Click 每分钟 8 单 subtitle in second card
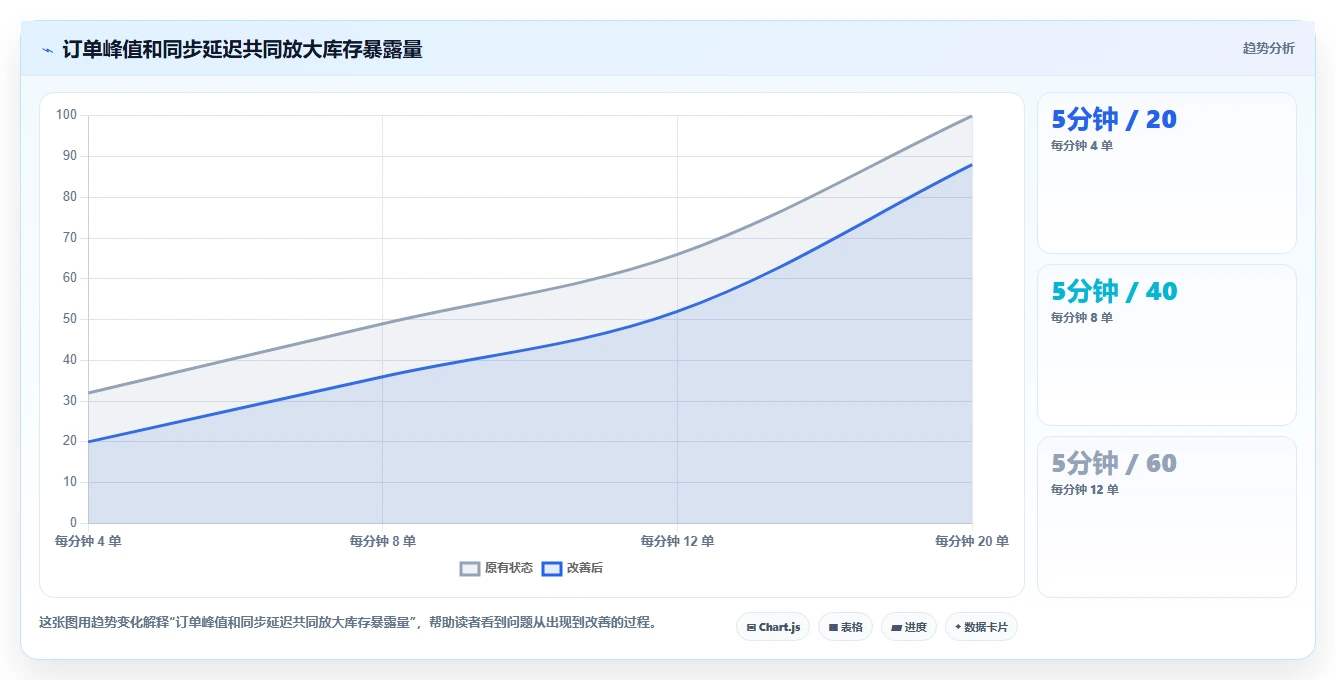The width and height of the screenshot is (1336, 680). tap(1082, 317)
